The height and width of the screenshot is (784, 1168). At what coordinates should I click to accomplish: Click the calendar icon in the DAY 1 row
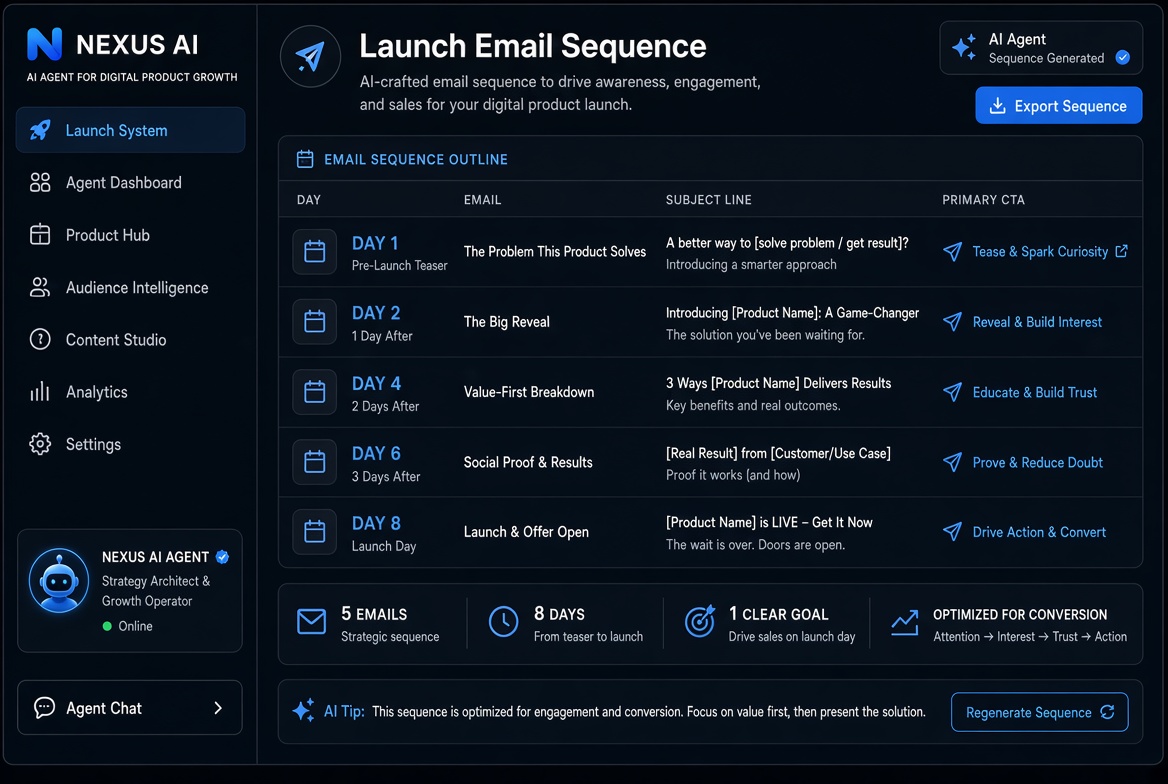tap(314, 252)
